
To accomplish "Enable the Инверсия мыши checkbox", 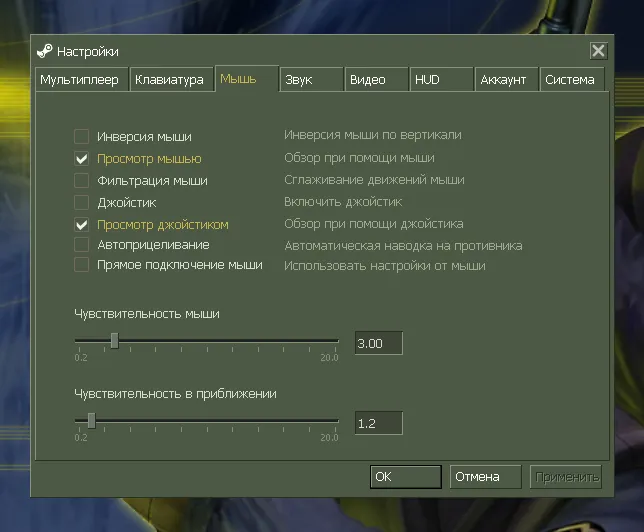I will click(x=81, y=136).
